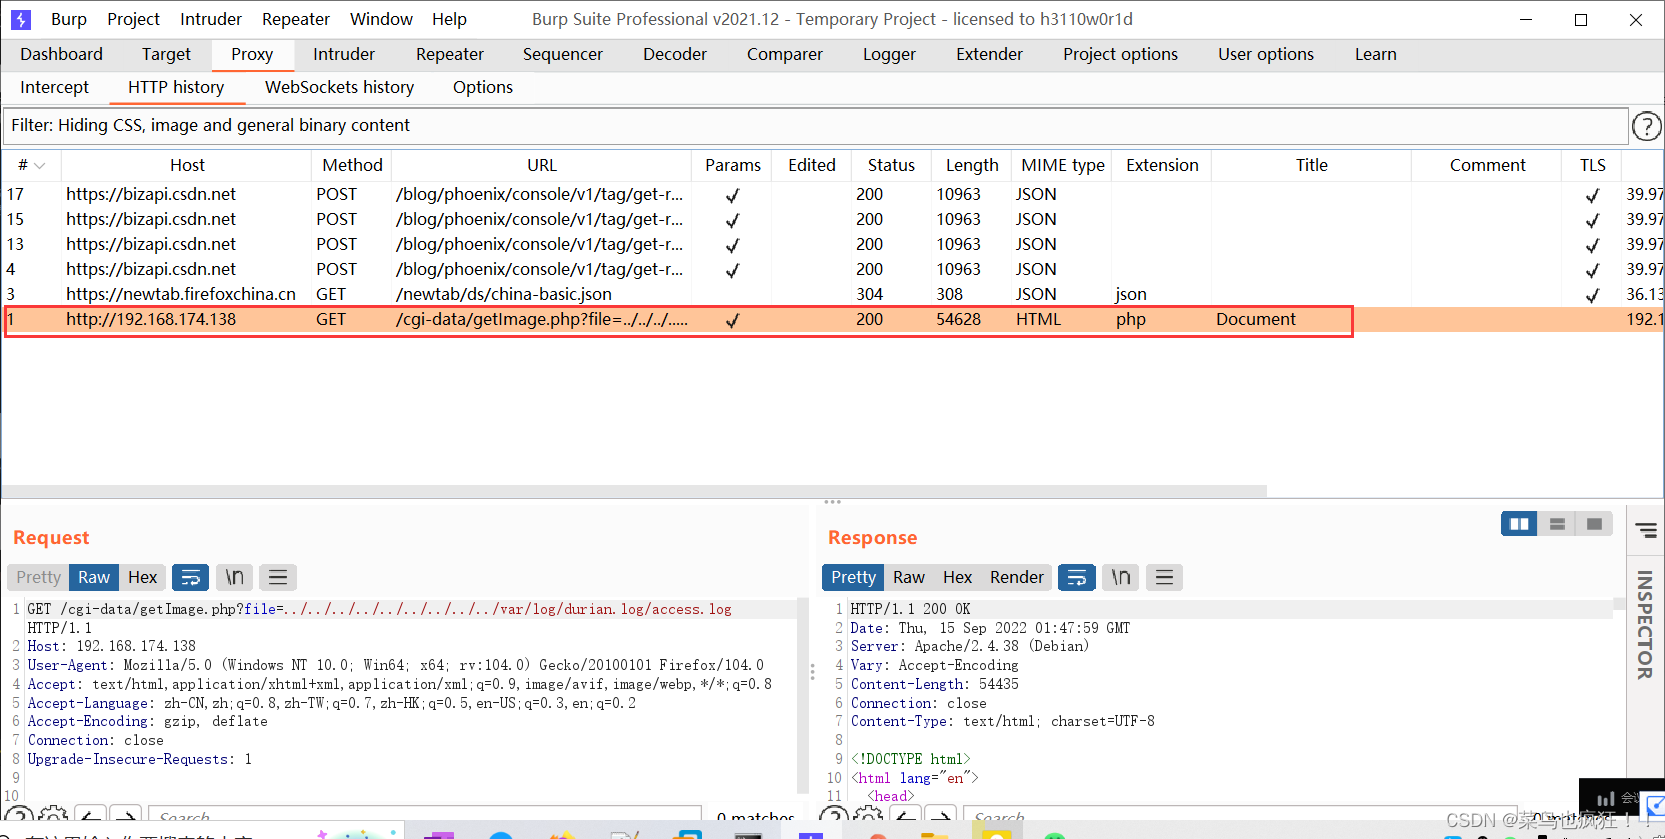The image size is (1665, 839).
Task: Open the Burp menu
Action: coord(69,19)
